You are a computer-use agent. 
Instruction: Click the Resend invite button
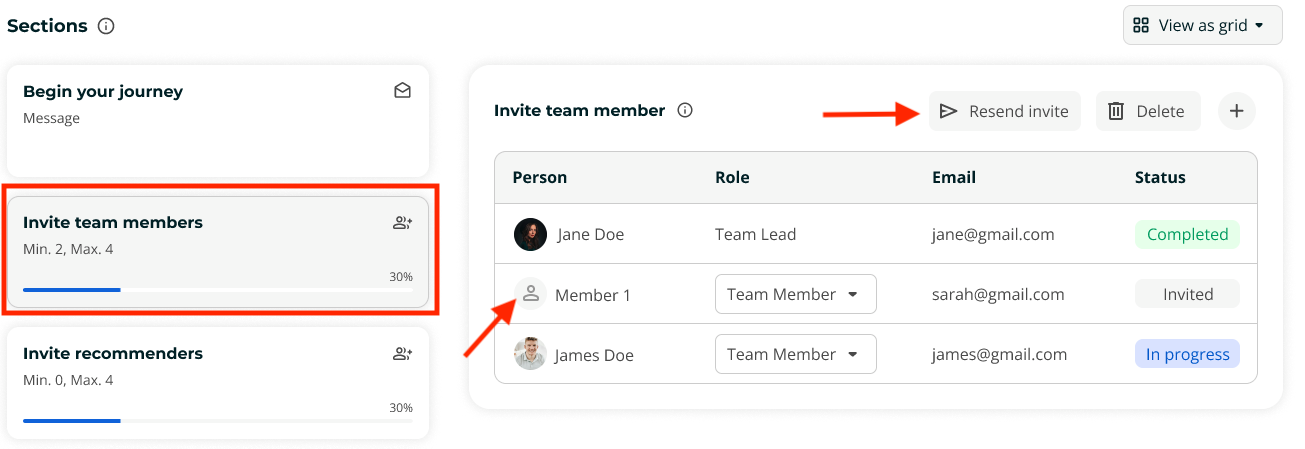click(x=1005, y=111)
